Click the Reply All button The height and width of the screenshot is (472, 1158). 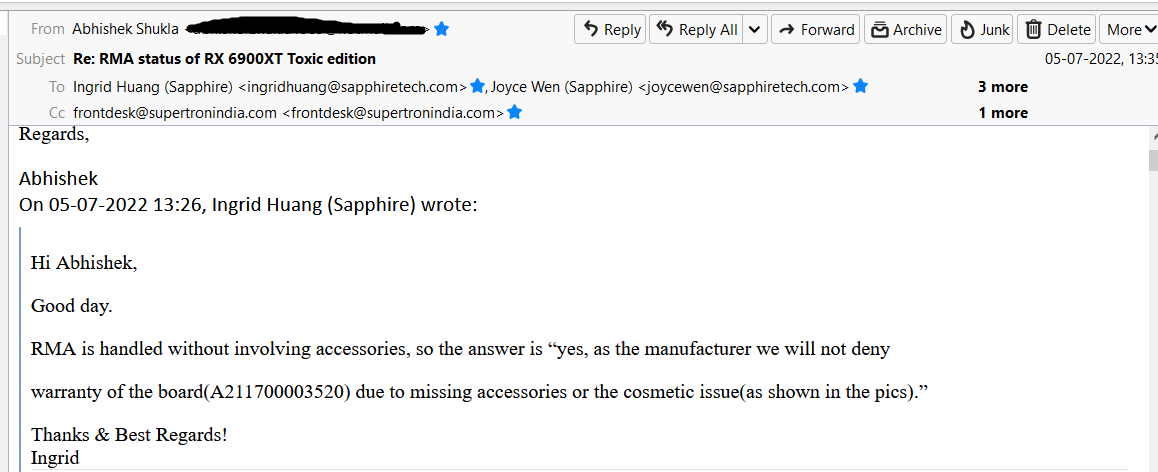(x=696, y=30)
